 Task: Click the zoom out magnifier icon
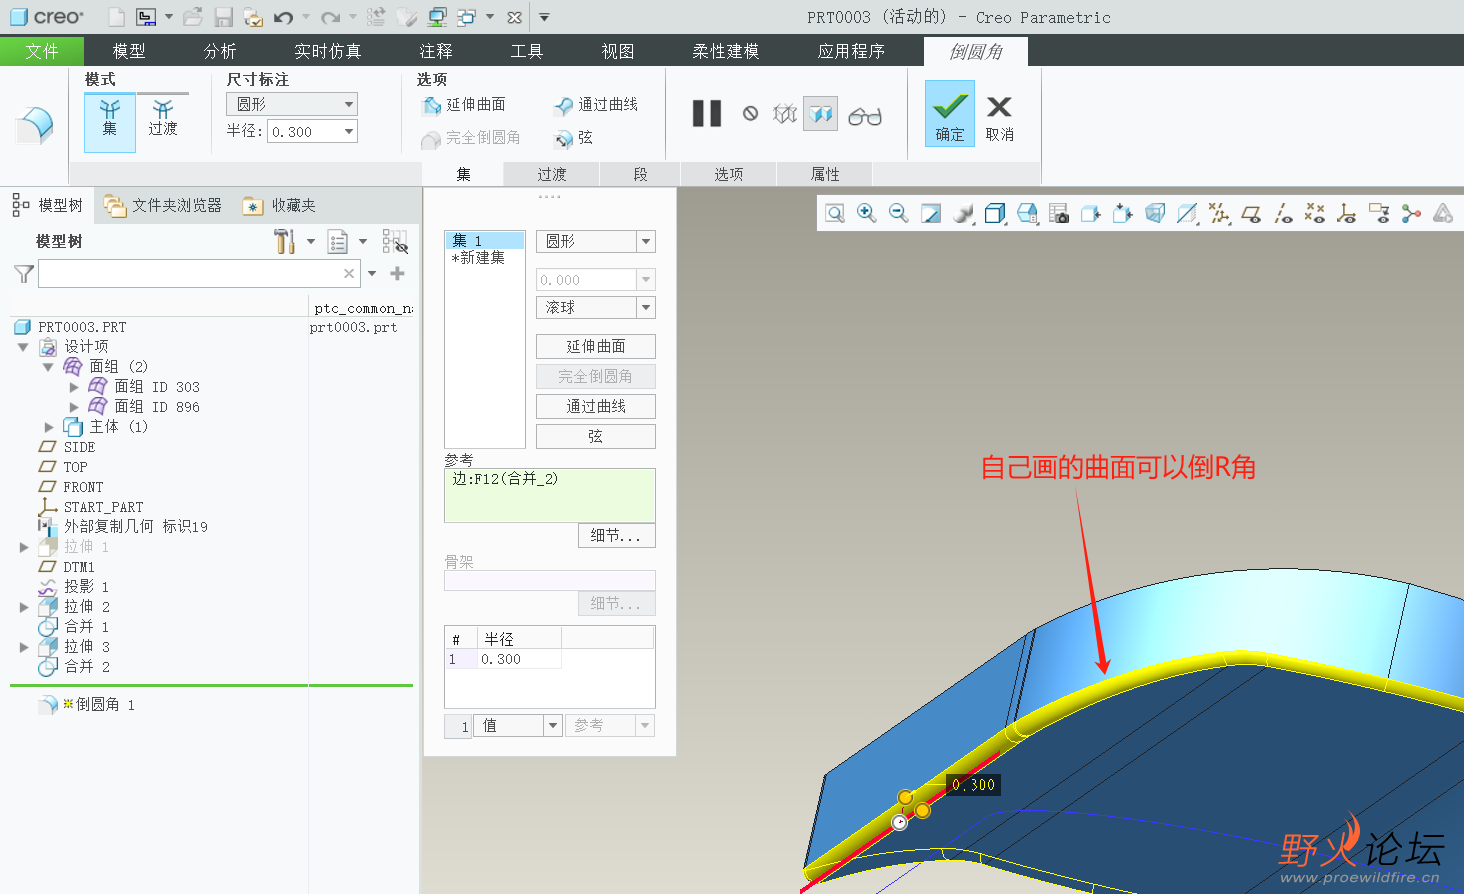pyautogui.click(x=899, y=213)
